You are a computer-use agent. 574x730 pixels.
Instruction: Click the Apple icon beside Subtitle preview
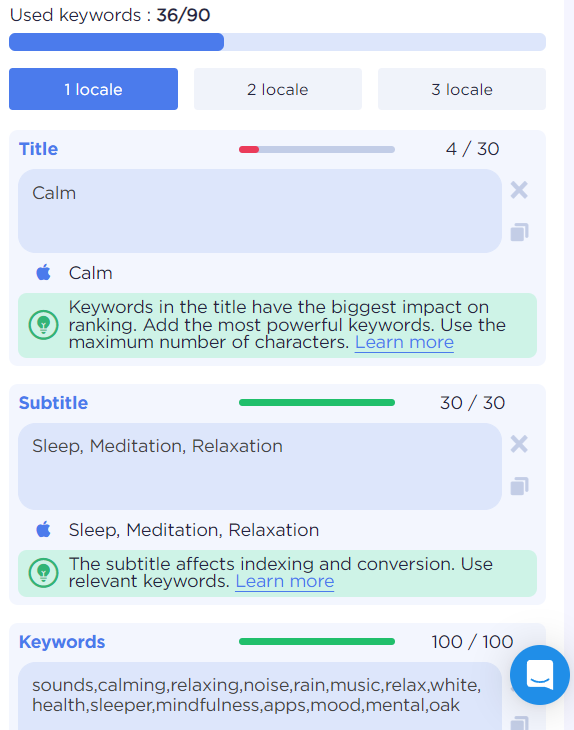pyautogui.click(x=43, y=529)
